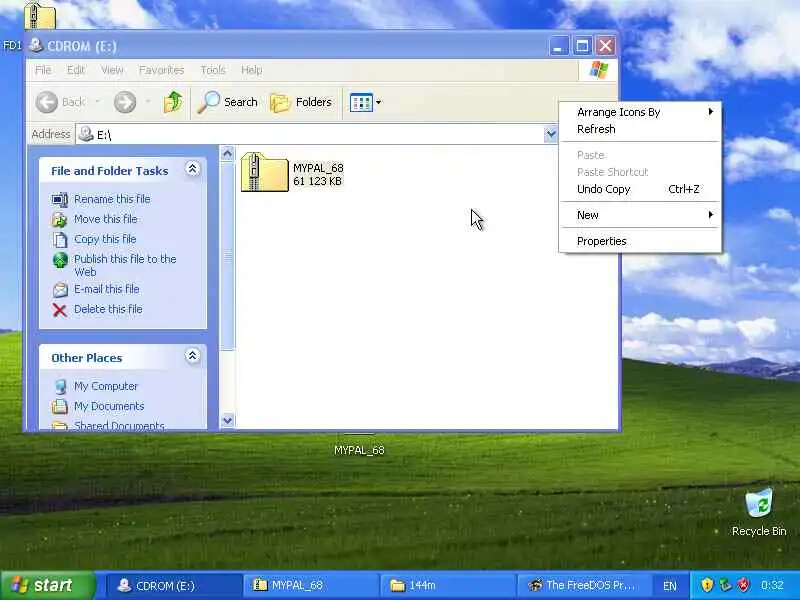
Task: Open the Edit menu
Action: (76, 70)
